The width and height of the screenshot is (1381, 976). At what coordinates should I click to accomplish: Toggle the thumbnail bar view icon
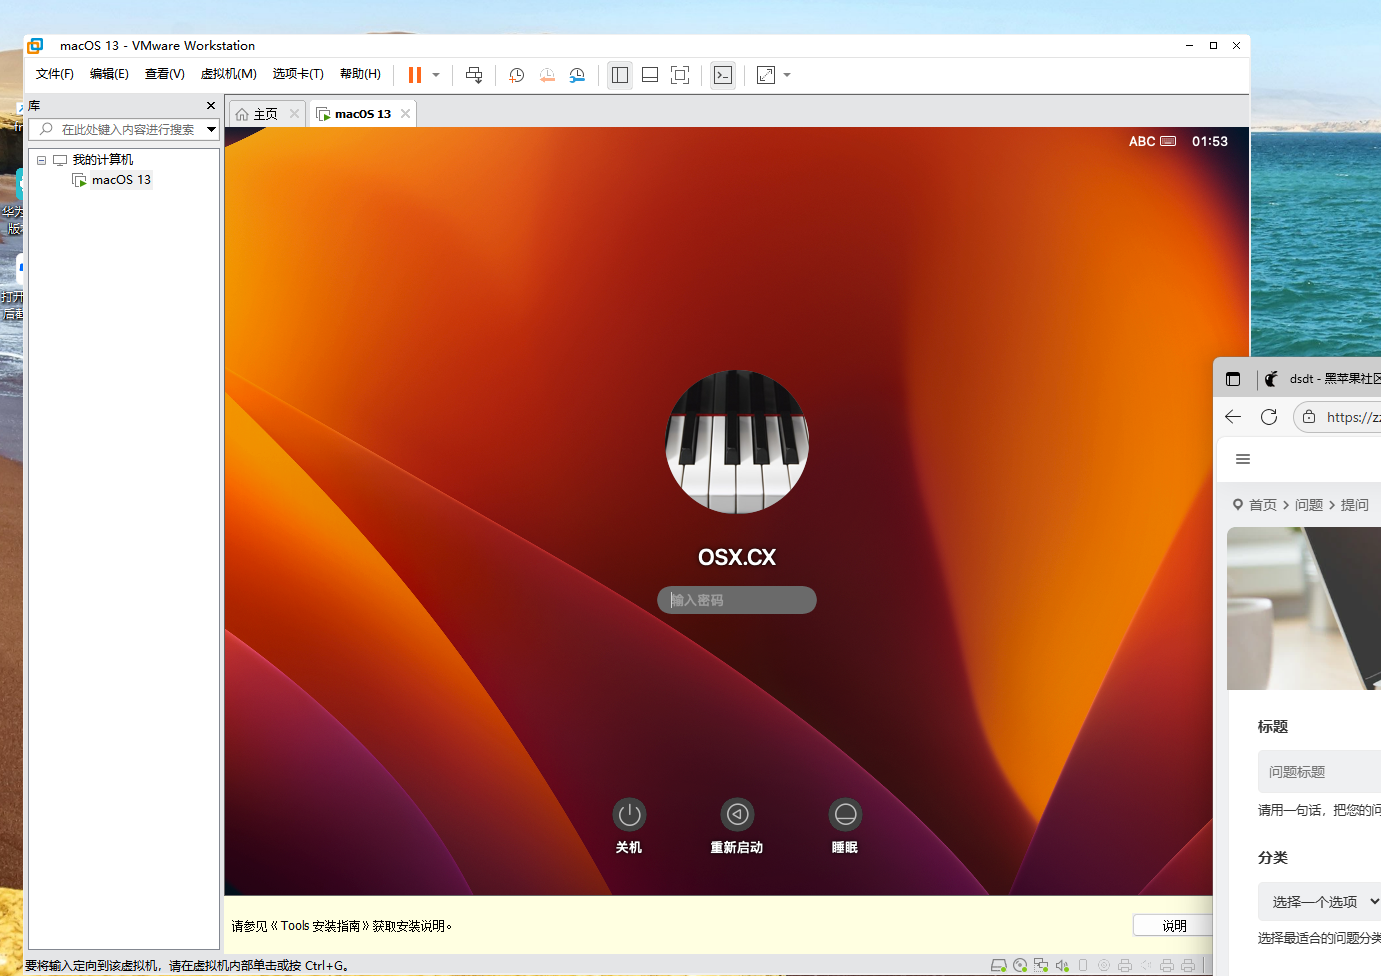tap(650, 75)
